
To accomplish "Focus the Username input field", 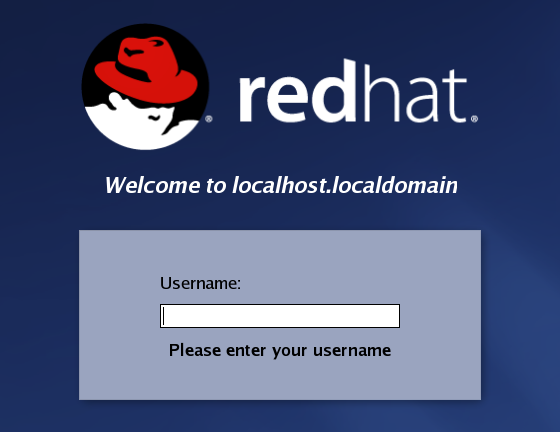I will coord(280,316).
